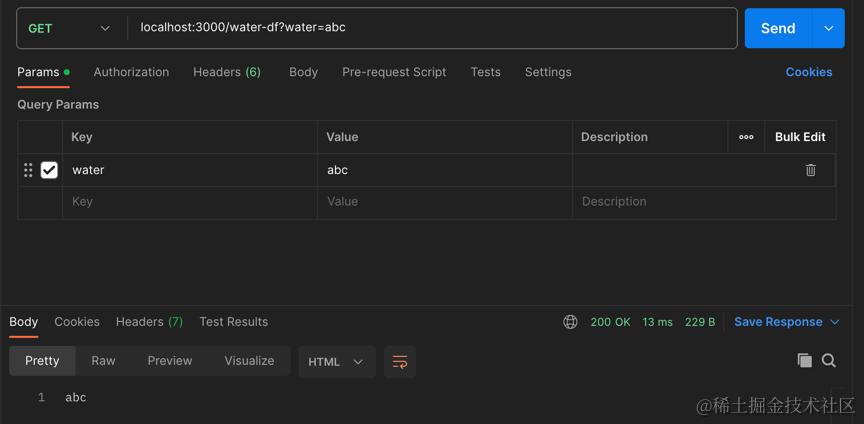Switch to the Authorization tab
864x424 pixels.
[131, 72]
